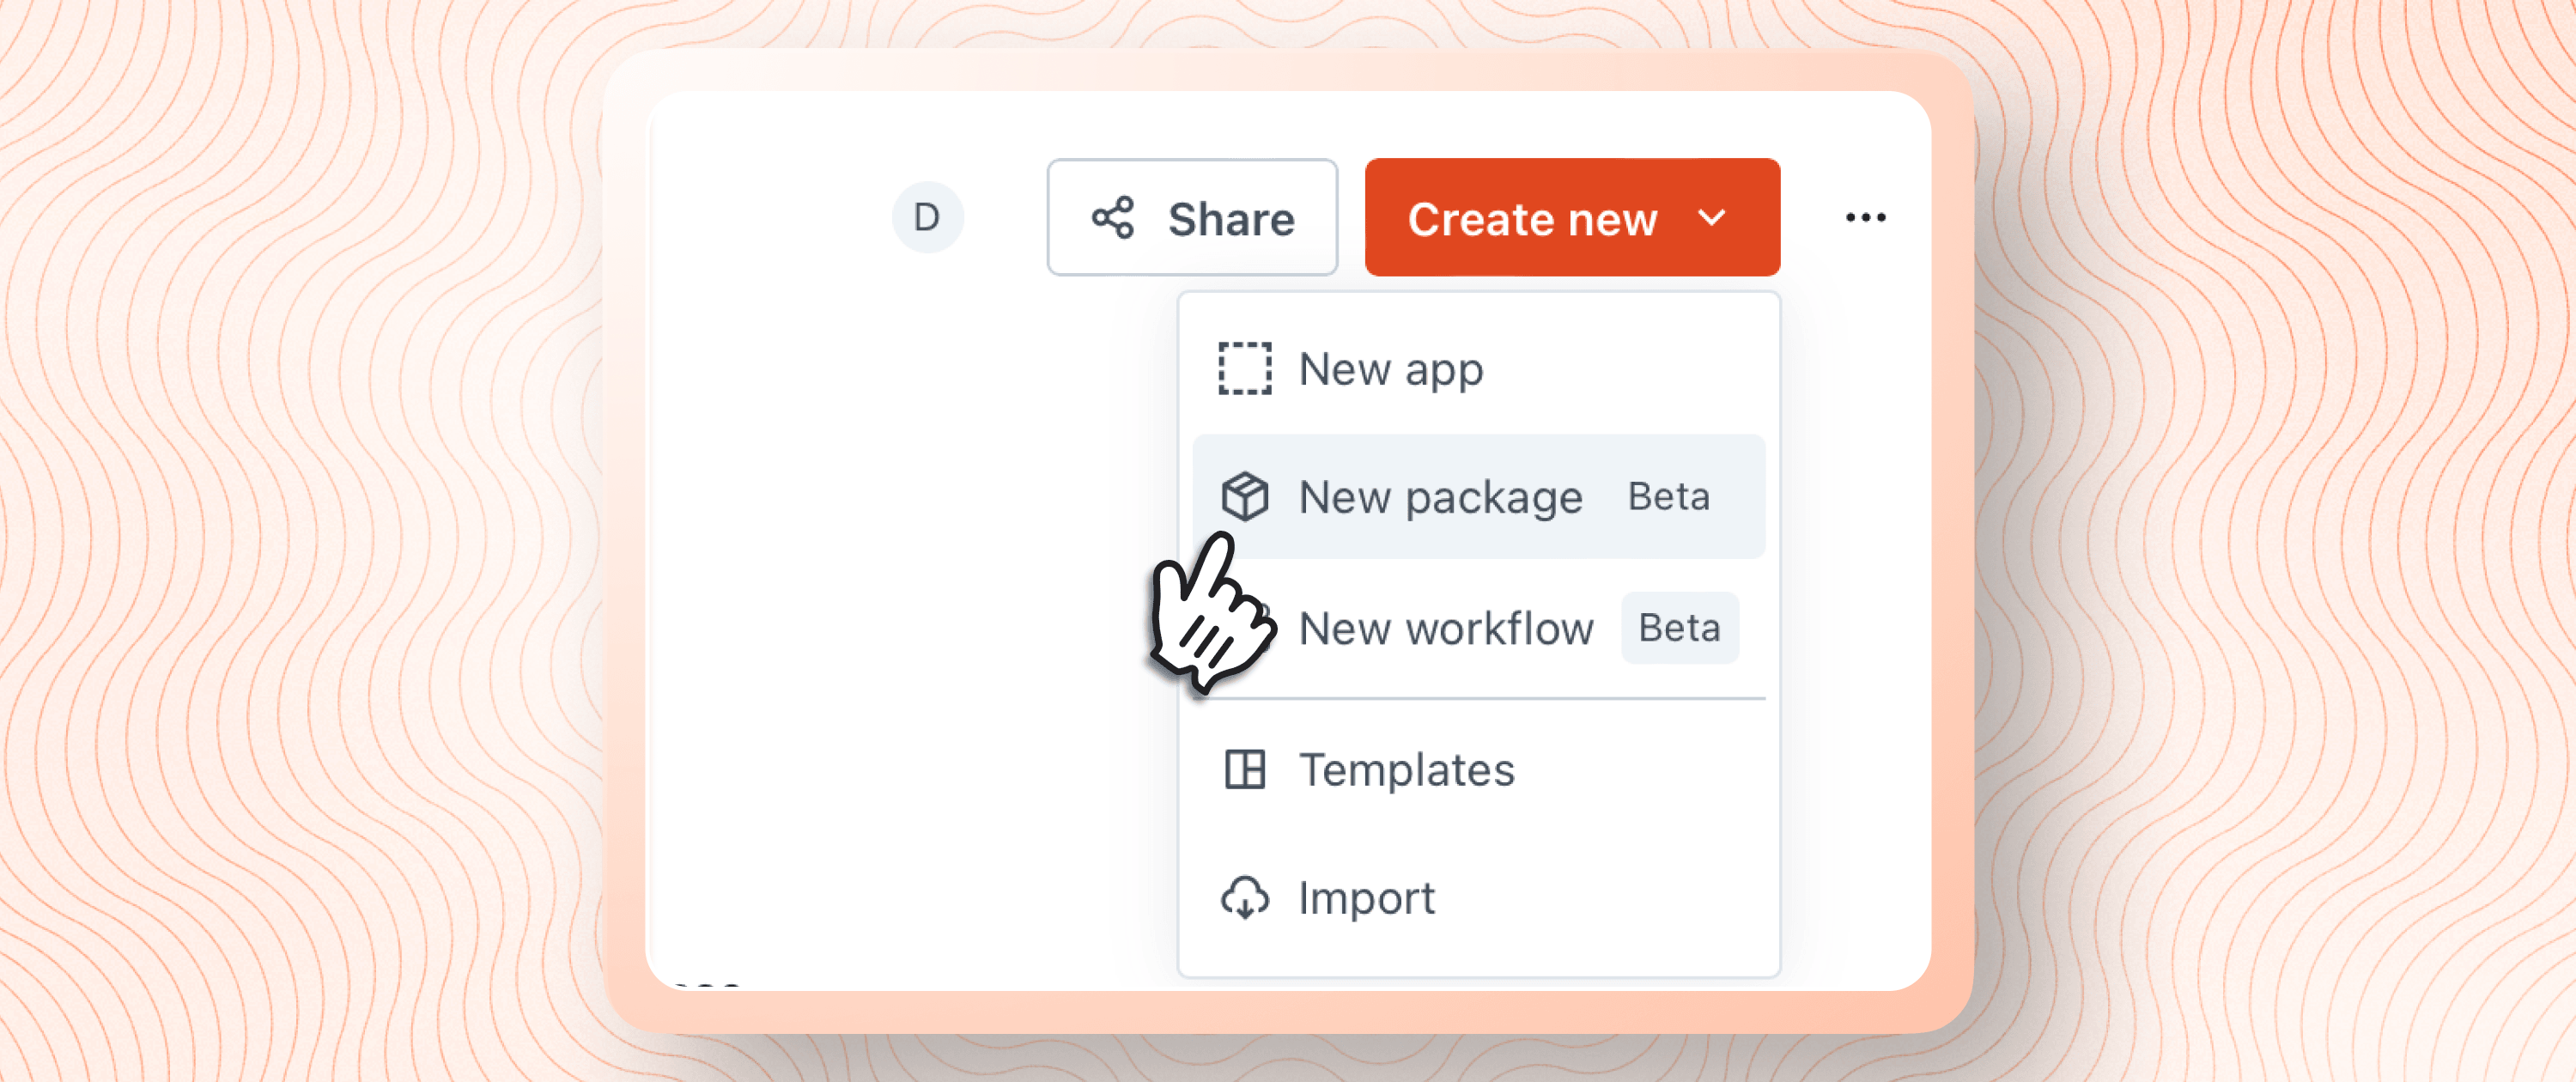
Task: Open Templates from the dropdown
Action: [1406, 770]
